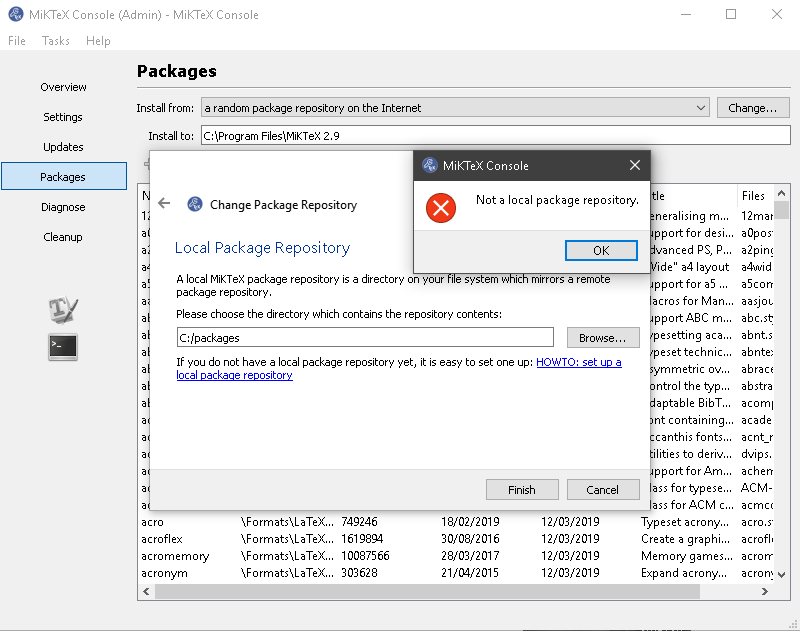Open the Install from repository dropdown

pos(700,107)
